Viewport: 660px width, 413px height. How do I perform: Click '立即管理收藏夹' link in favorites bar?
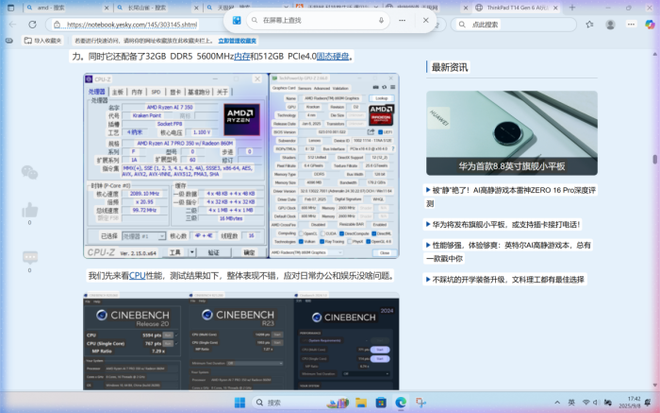point(237,41)
